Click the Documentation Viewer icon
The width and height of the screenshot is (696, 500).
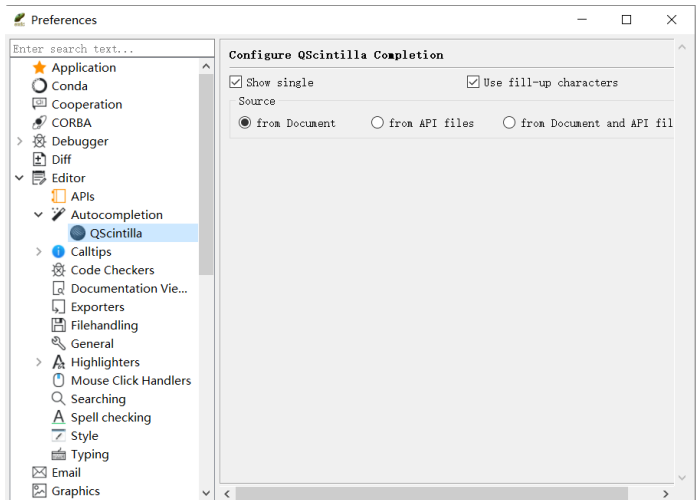pyautogui.click(x=58, y=288)
